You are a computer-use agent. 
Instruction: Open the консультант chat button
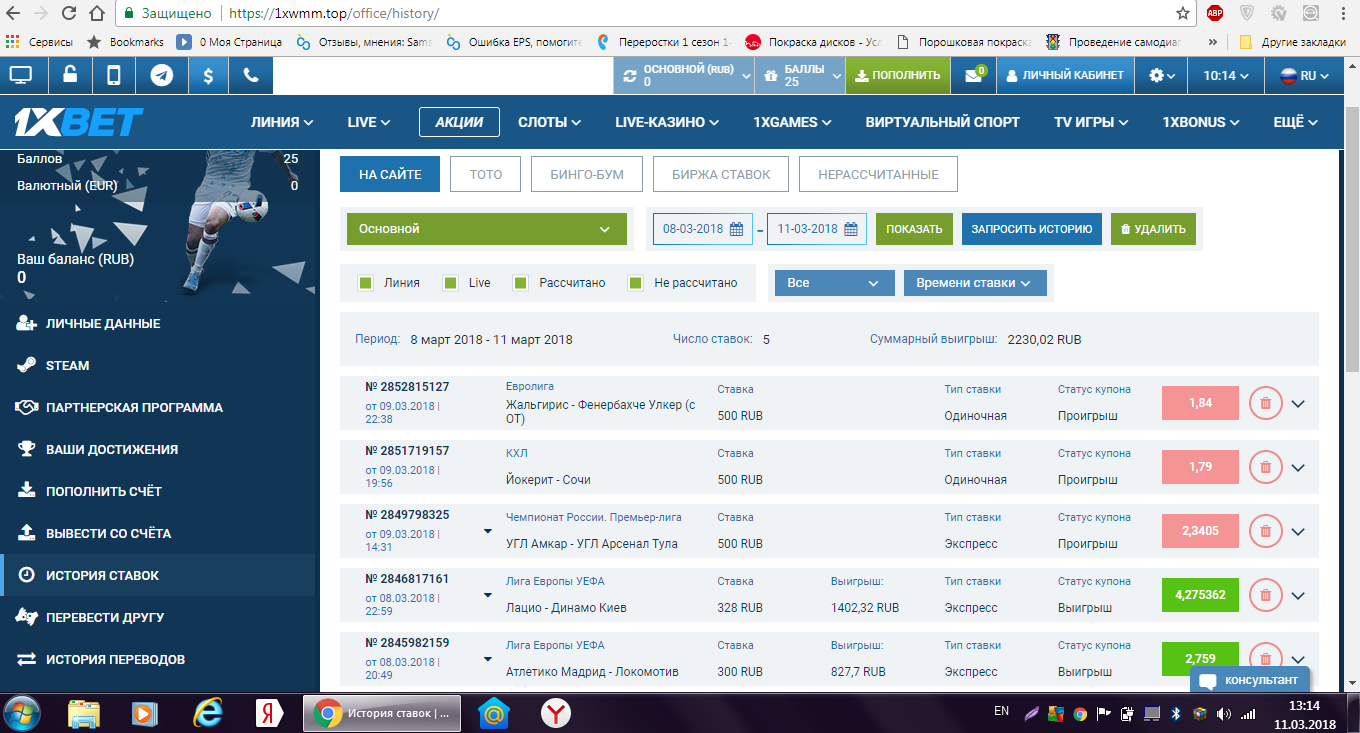[1250, 680]
